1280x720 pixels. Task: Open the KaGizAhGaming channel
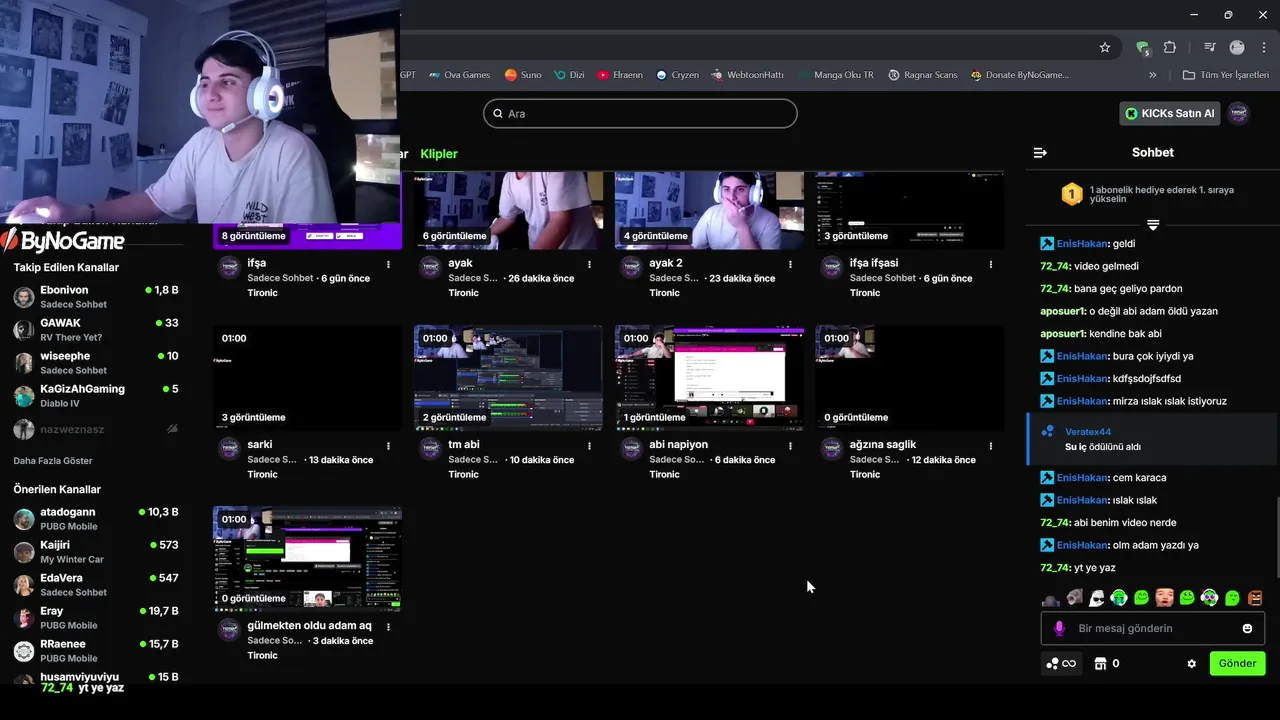[x=96, y=395]
